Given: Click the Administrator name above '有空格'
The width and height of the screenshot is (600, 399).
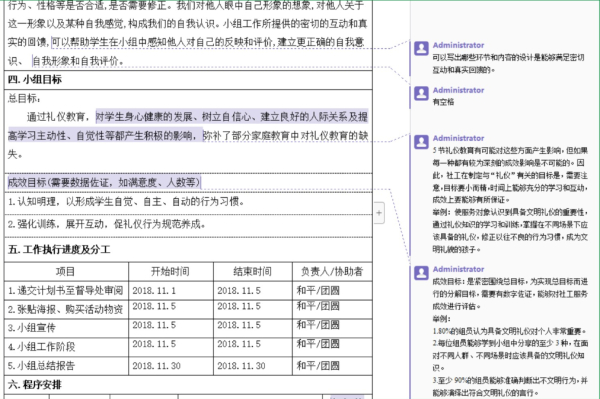Looking at the screenshot, I should coord(458,90).
